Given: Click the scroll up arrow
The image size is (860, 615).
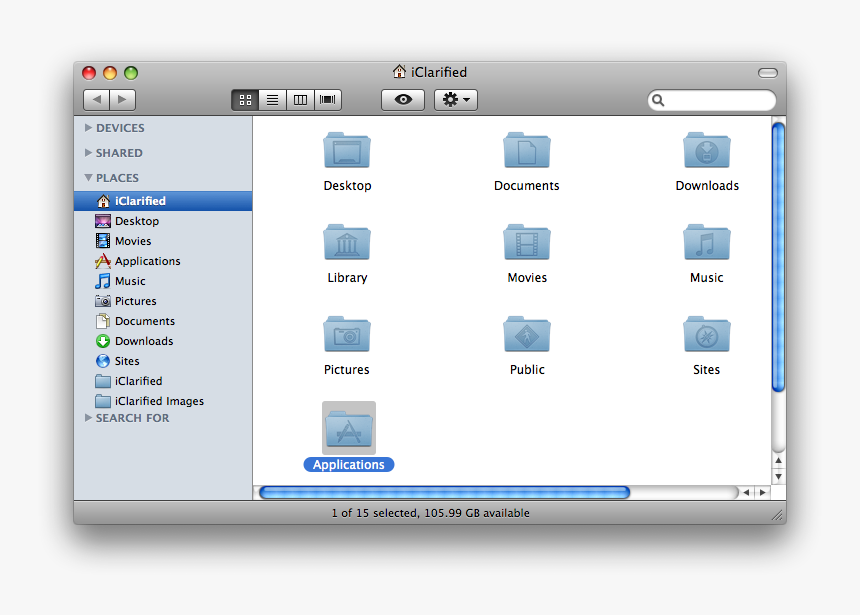Looking at the screenshot, I should (778, 461).
